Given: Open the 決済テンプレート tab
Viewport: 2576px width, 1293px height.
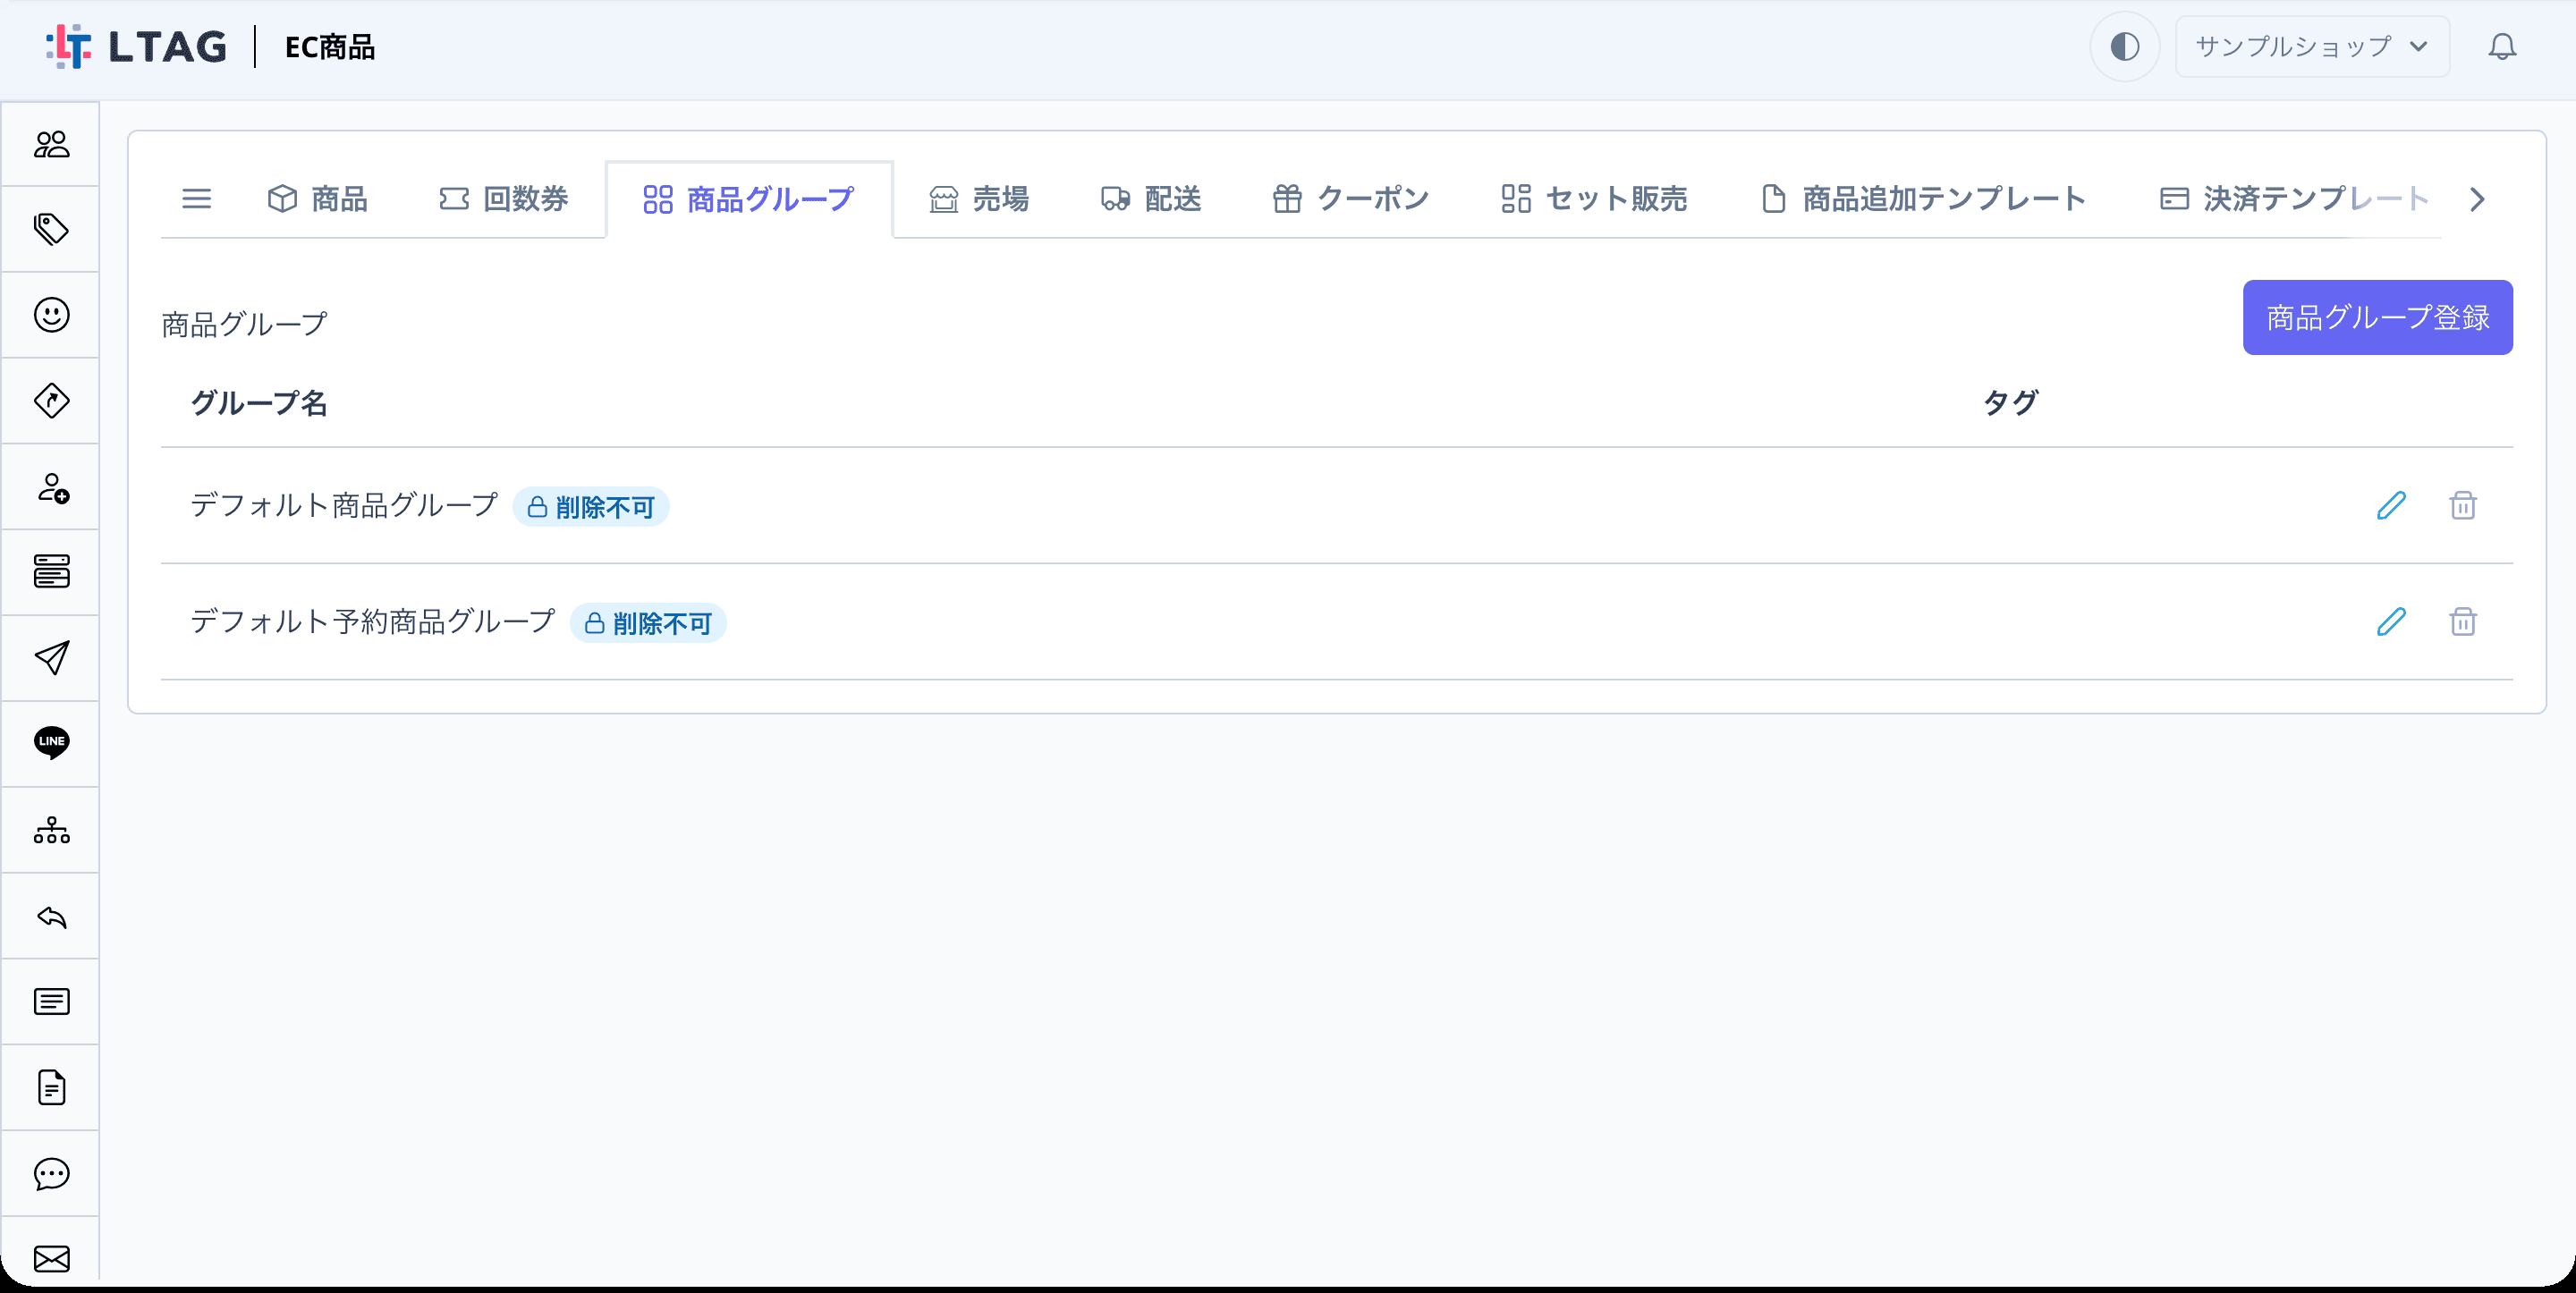Looking at the screenshot, I should 2294,199.
